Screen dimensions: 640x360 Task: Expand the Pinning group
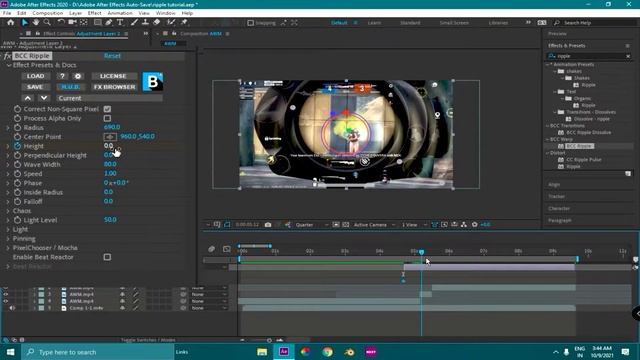tap(8, 239)
